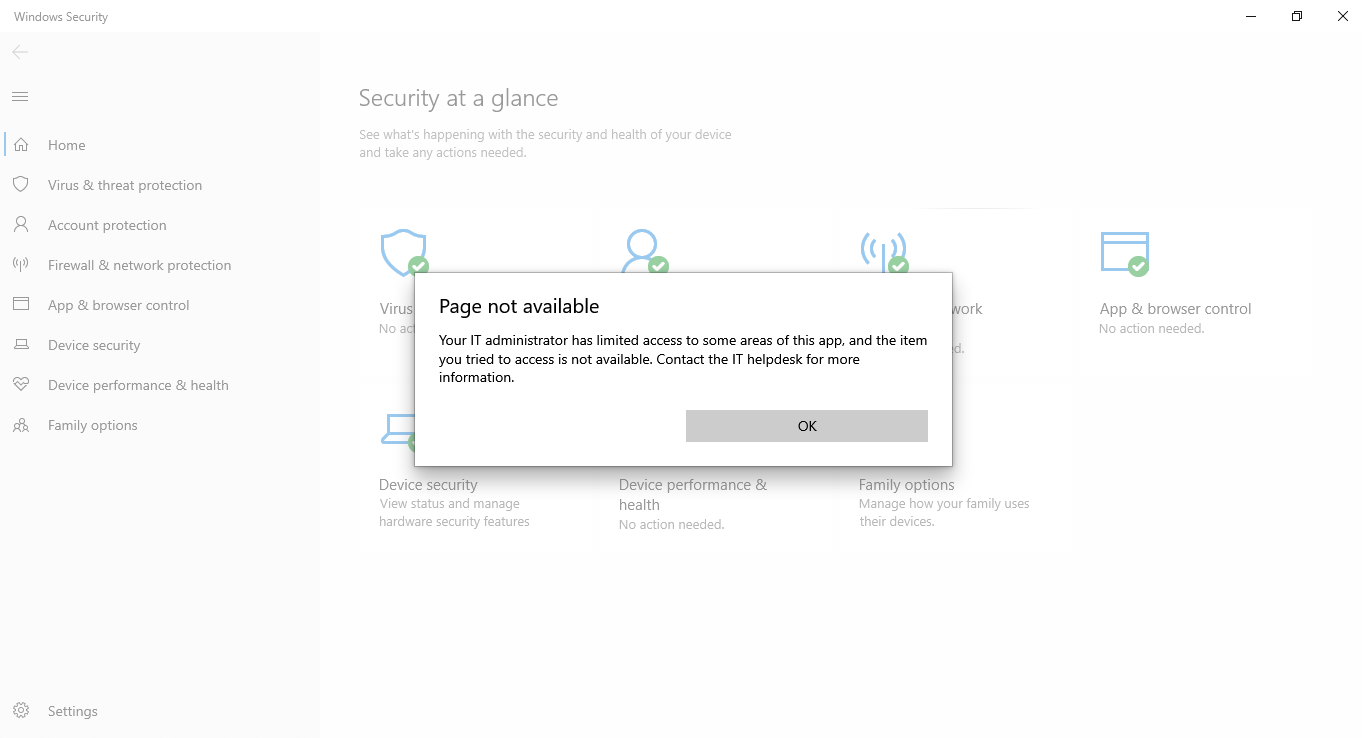Click the App & browser control window icon
The height and width of the screenshot is (738, 1362).
[x=20, y=305]
